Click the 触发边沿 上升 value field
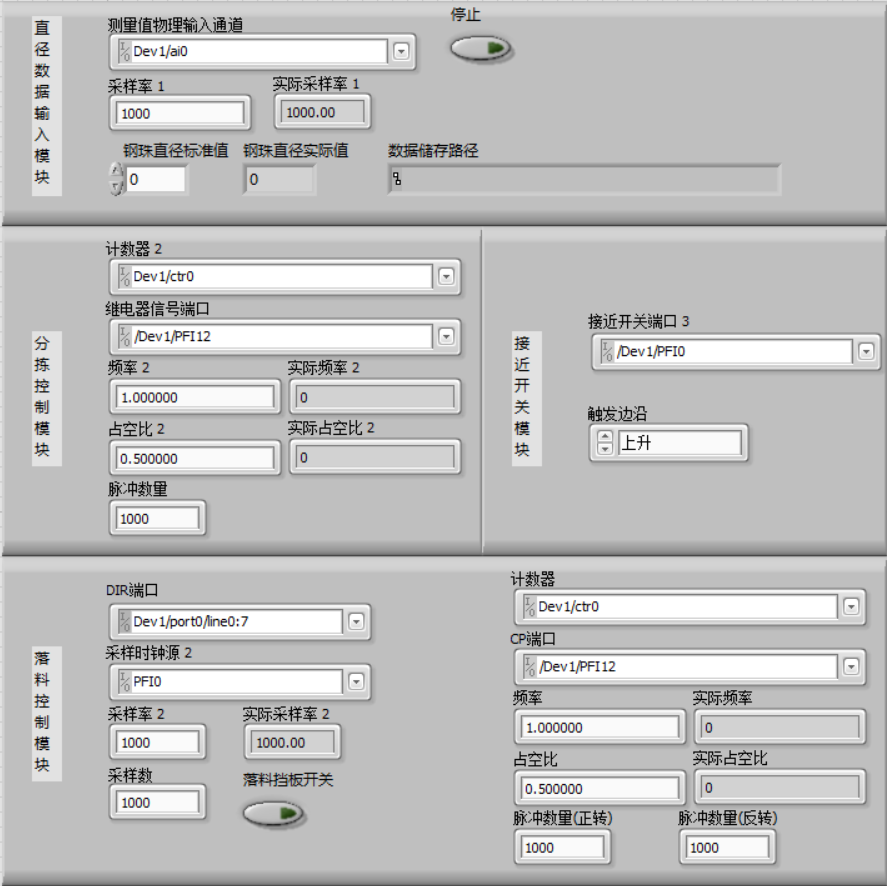887x886 pixels. coord(679,442)
